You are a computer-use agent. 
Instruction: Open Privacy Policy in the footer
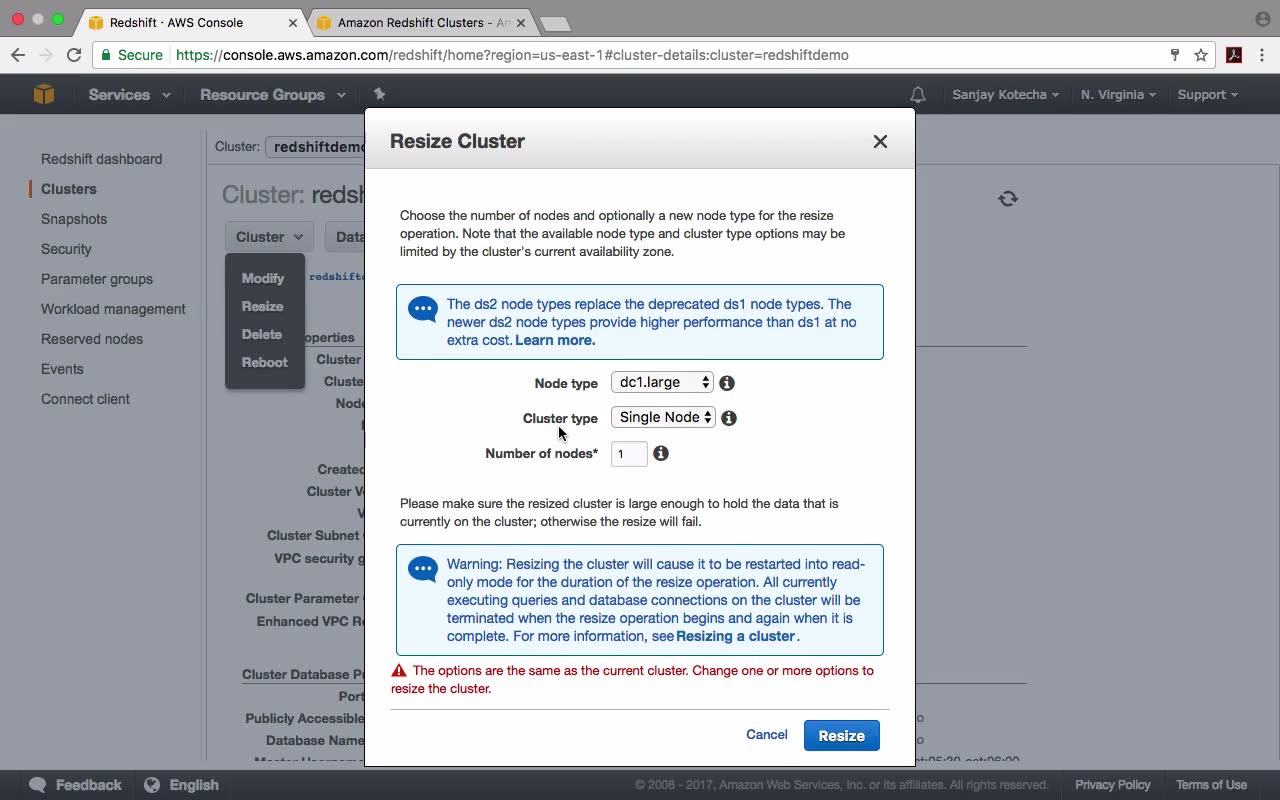[x=1113, y=785]
